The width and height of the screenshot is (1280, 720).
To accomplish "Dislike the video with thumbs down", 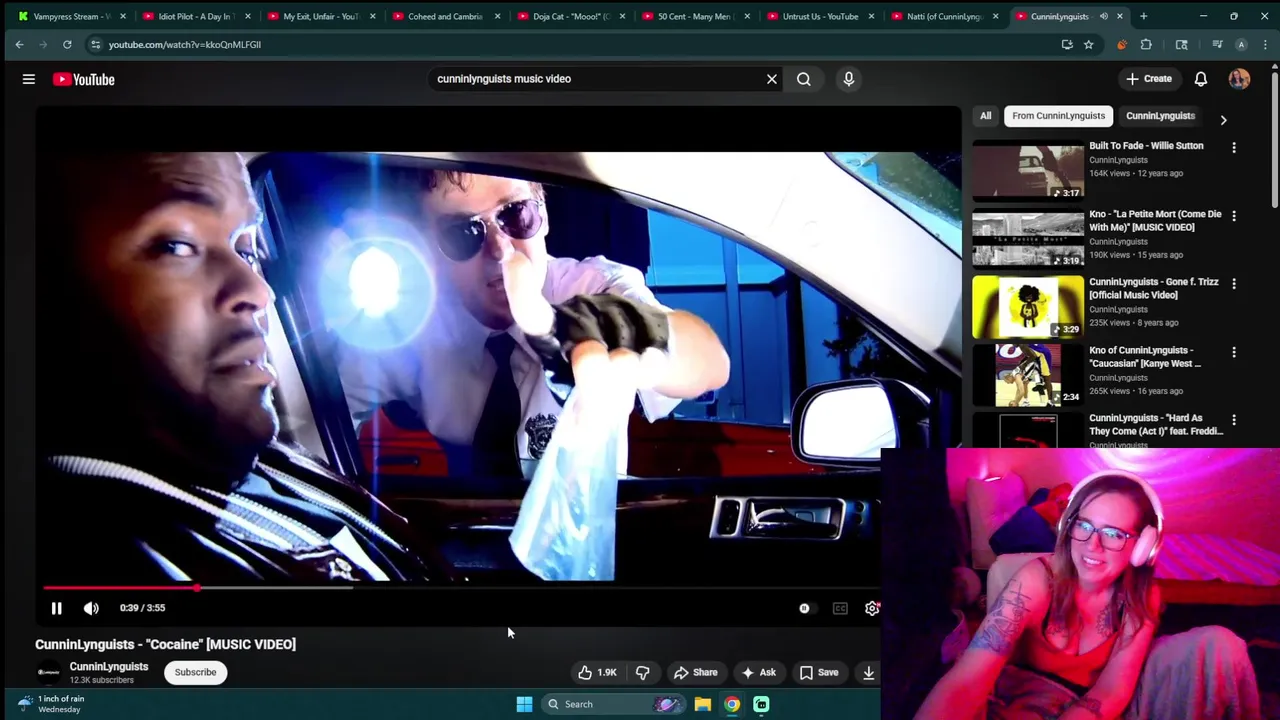I will click(643, 672).
